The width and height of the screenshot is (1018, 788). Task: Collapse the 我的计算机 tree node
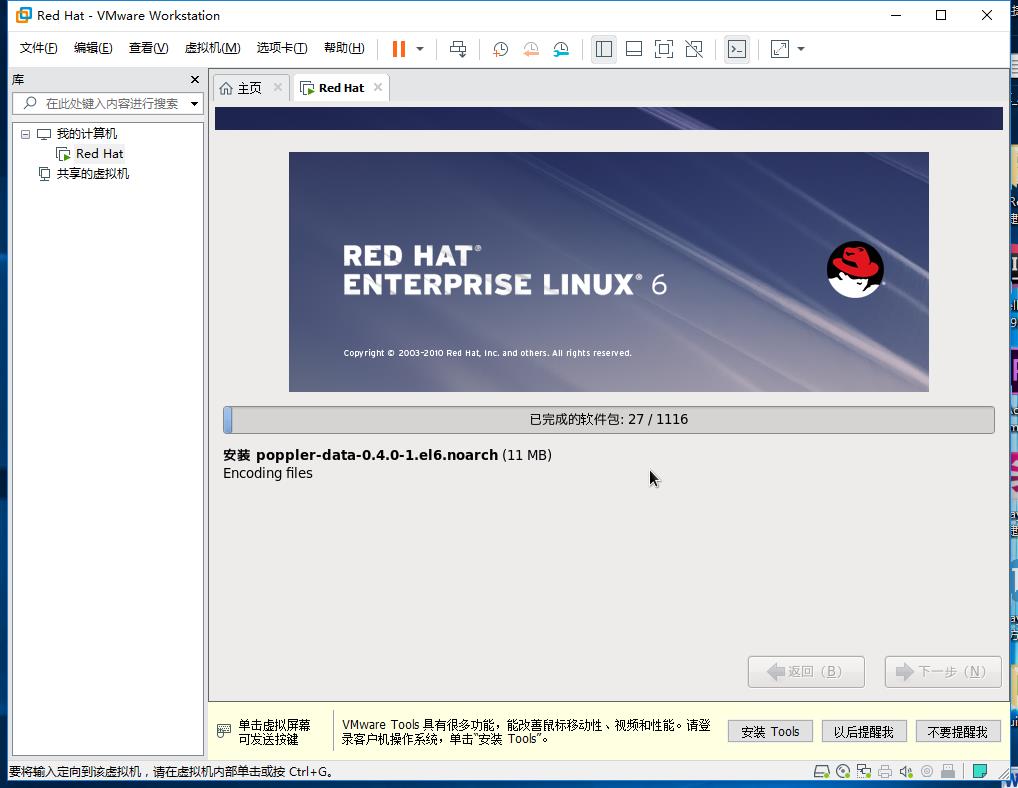(x=25, y=134)
